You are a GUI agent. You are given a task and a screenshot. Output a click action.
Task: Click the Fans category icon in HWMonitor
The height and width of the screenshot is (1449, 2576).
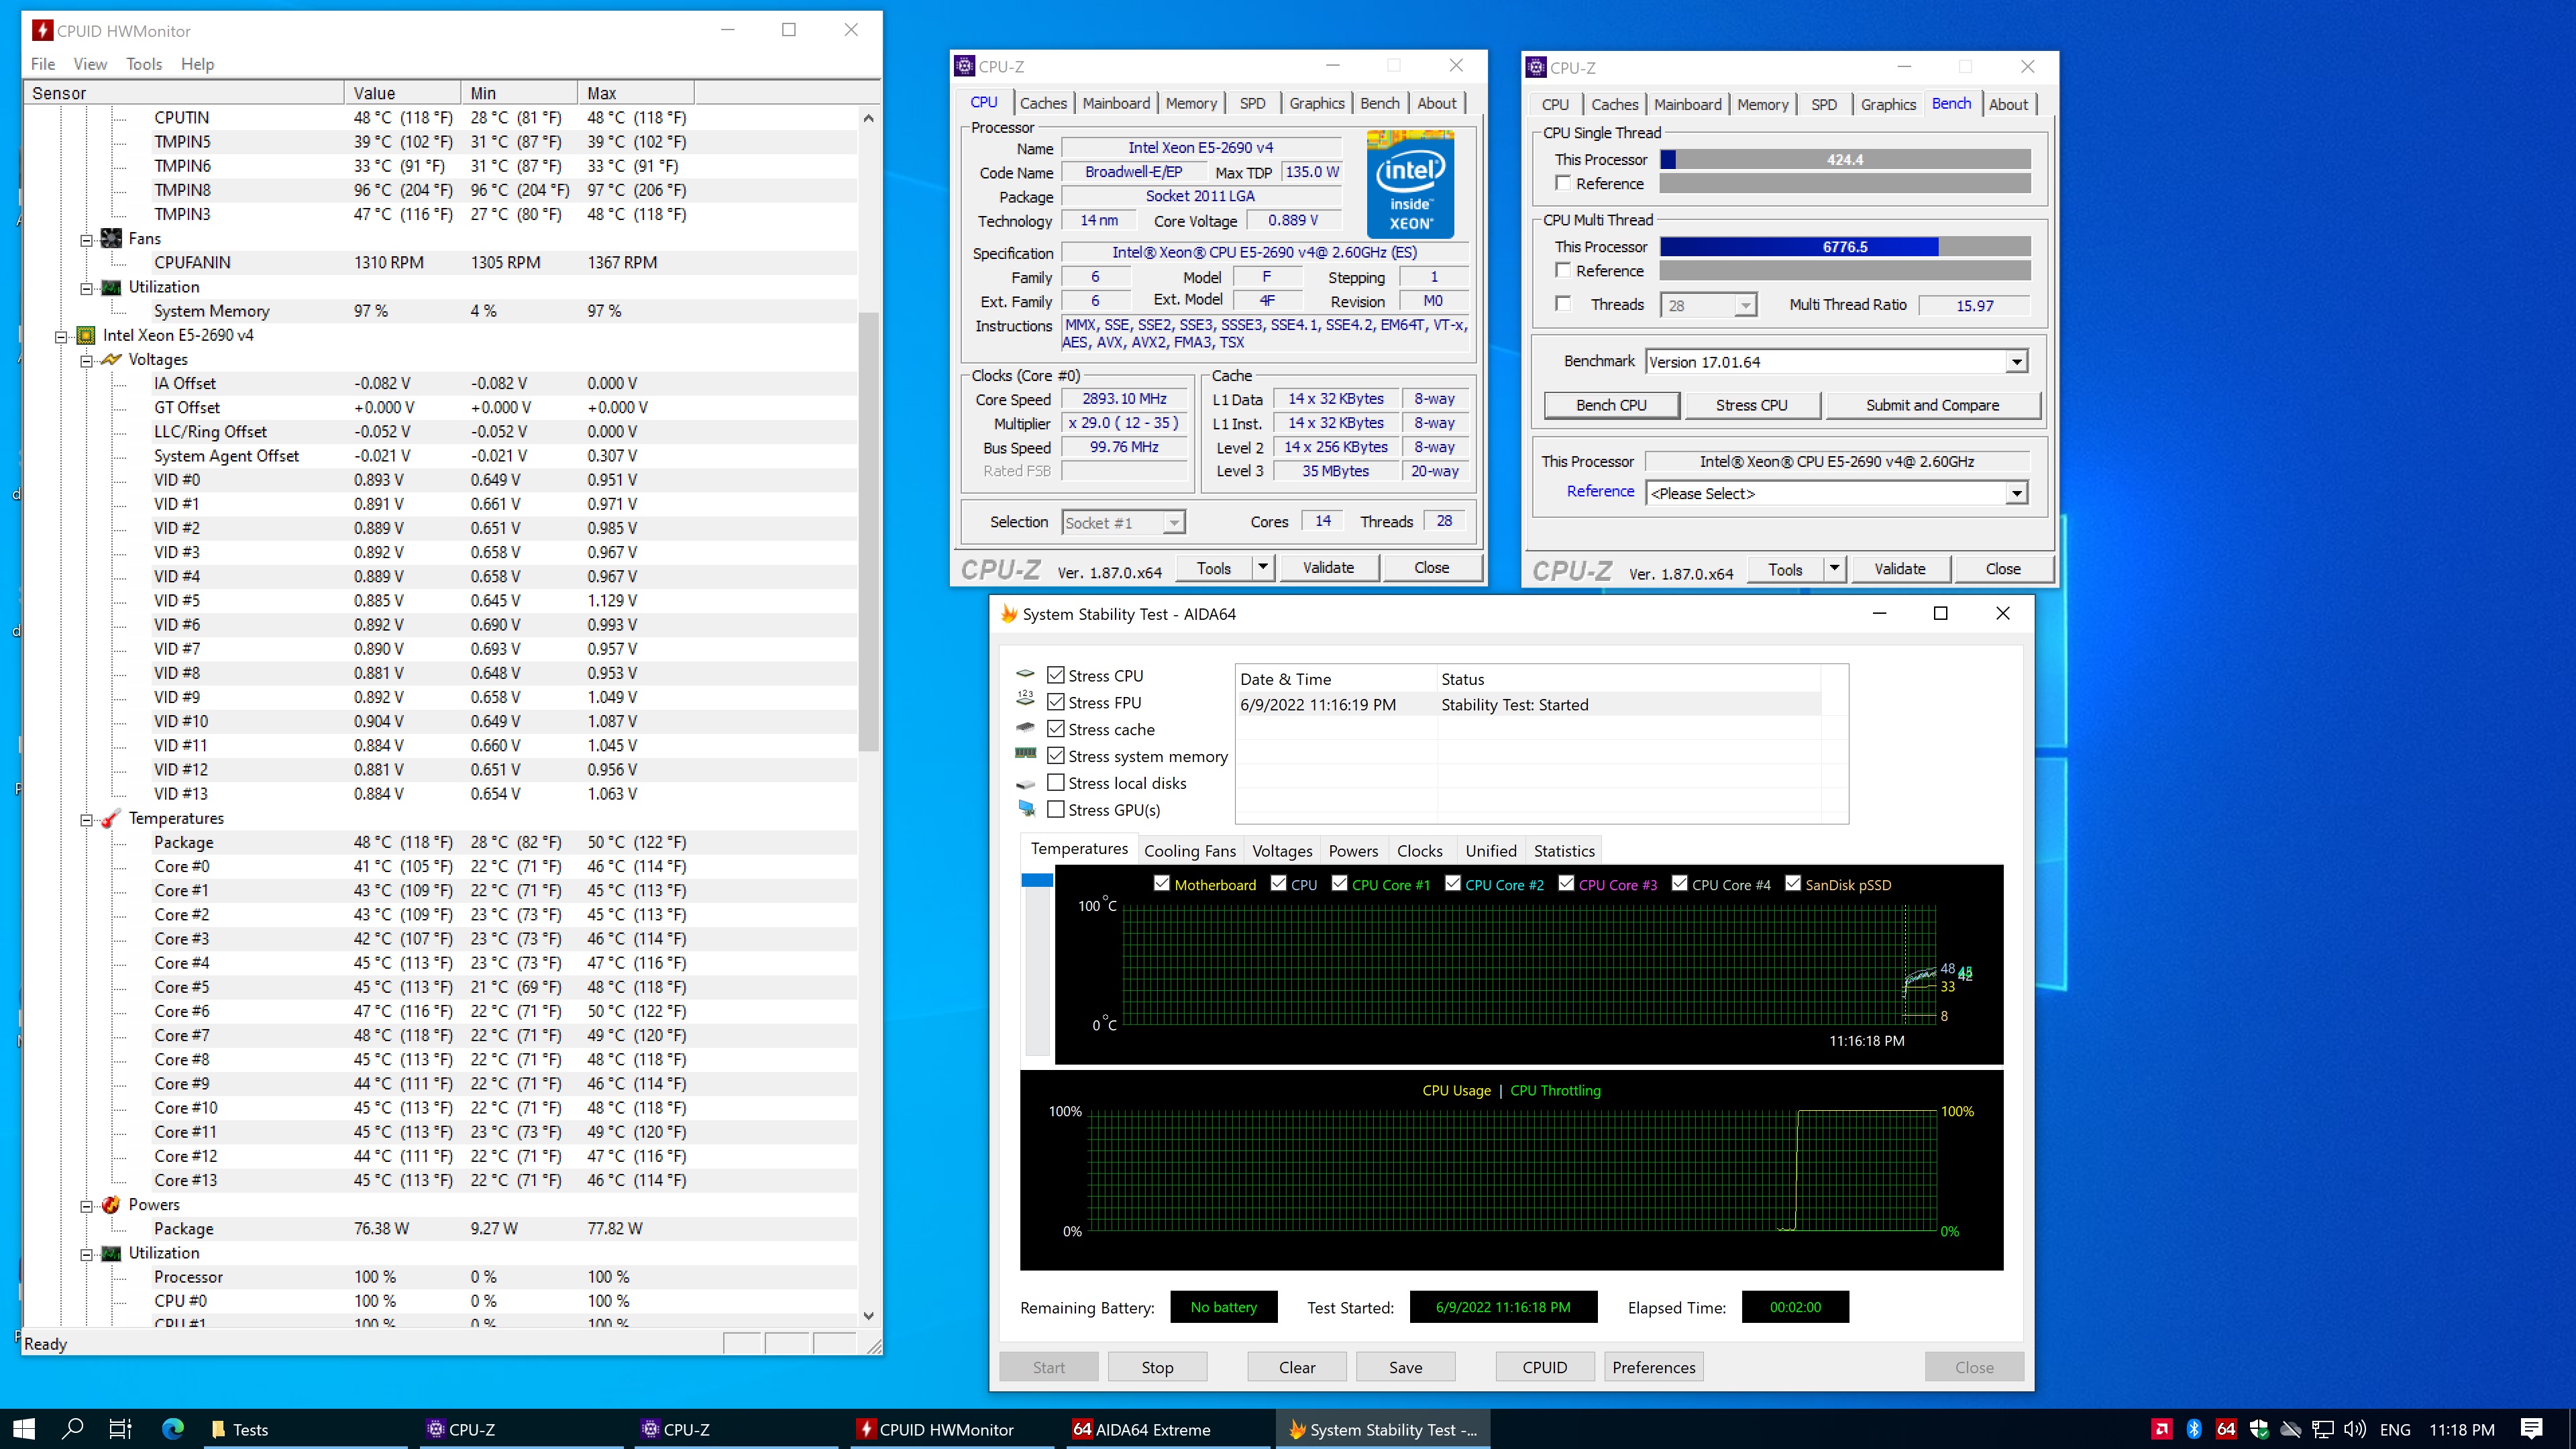[112, 238]
